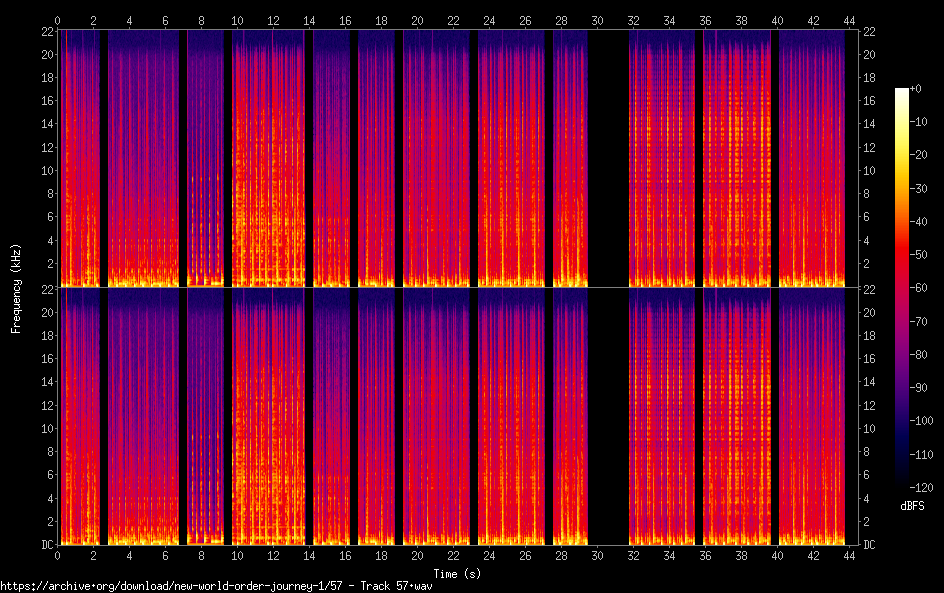Click the 30 second tick on the top time axis
The height and width of the screenshot is (593, 944).
click(596, 20)
